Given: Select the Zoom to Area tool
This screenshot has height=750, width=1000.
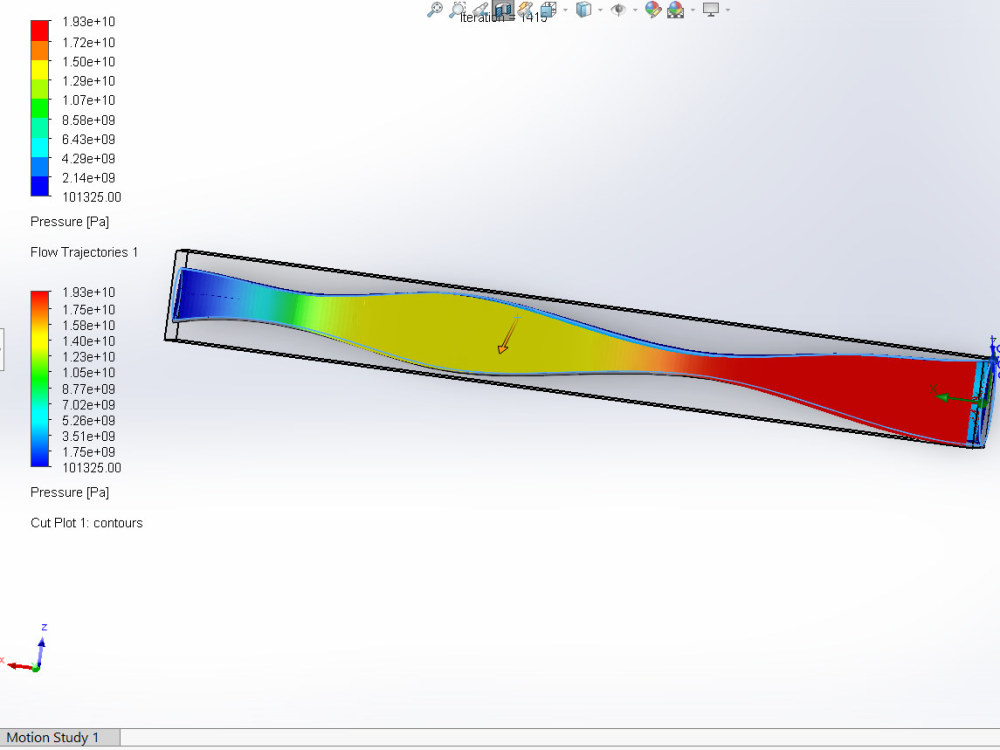Looking at the screenshot, I should tap(459, 10).
